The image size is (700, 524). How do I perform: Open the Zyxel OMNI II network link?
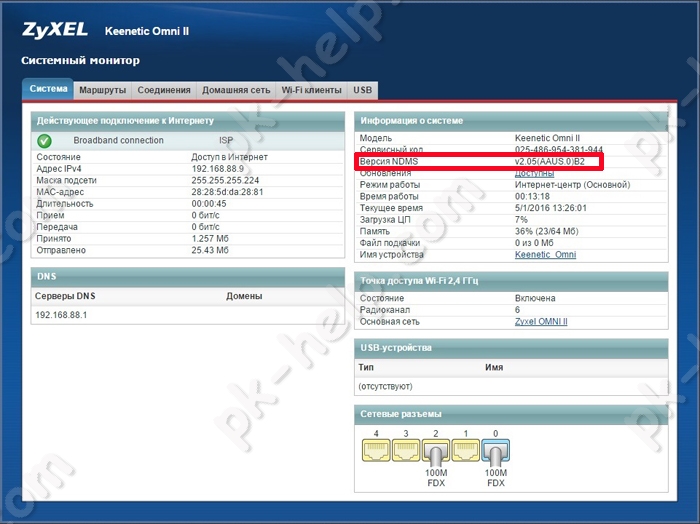click(541, 321)
